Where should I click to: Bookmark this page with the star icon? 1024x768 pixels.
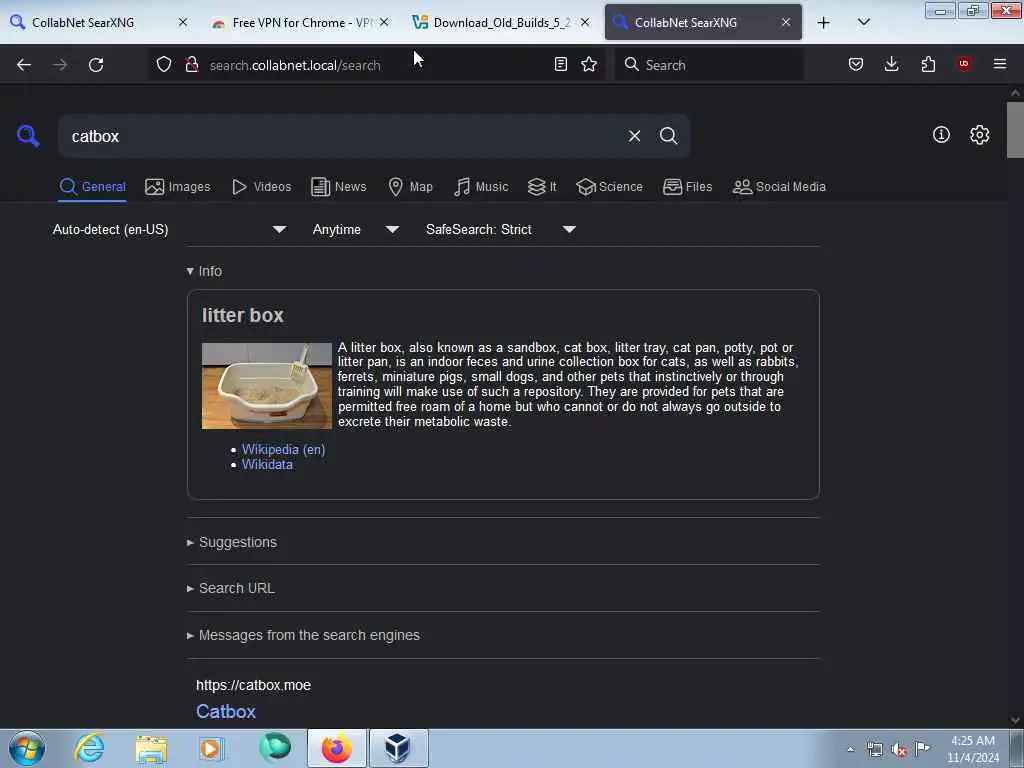[589, 64]
